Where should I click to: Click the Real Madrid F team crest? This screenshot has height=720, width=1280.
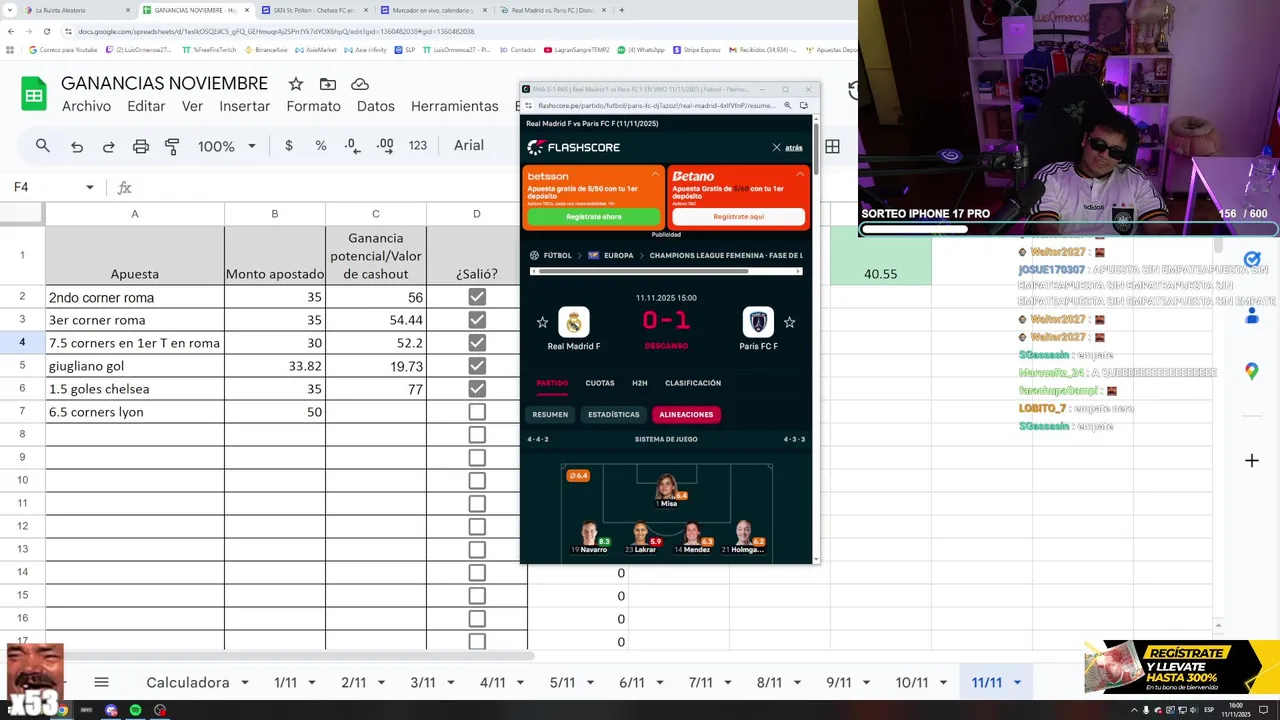click(574, 322)
